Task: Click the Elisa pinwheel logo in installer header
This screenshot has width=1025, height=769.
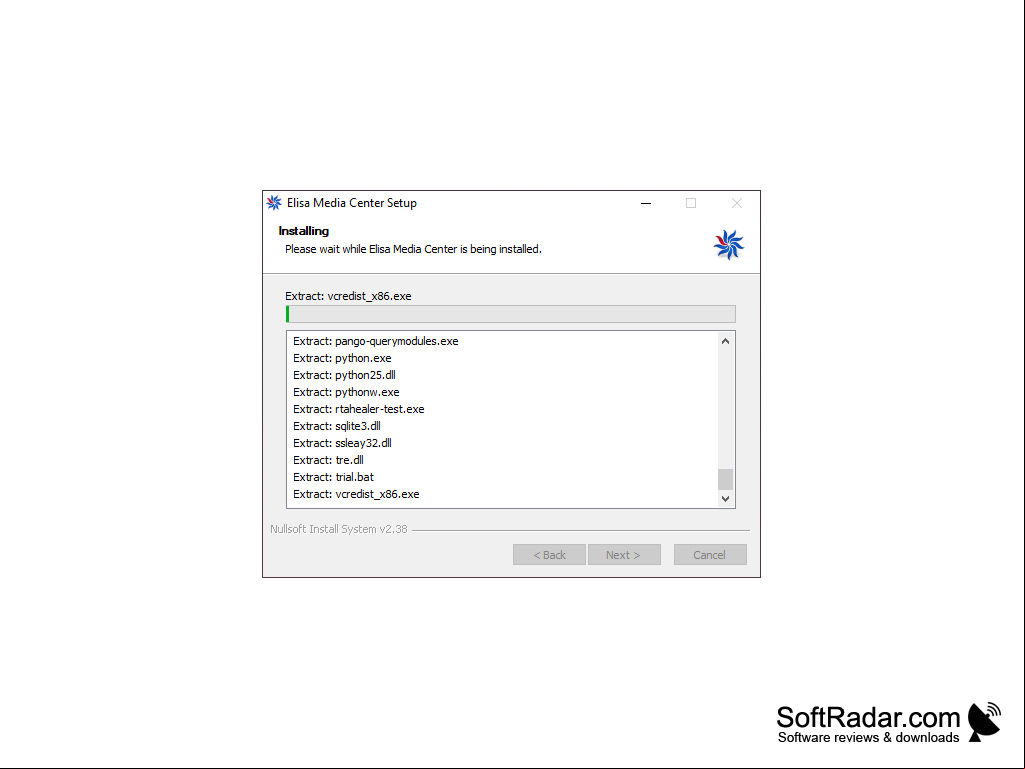Action: [728, 245]
